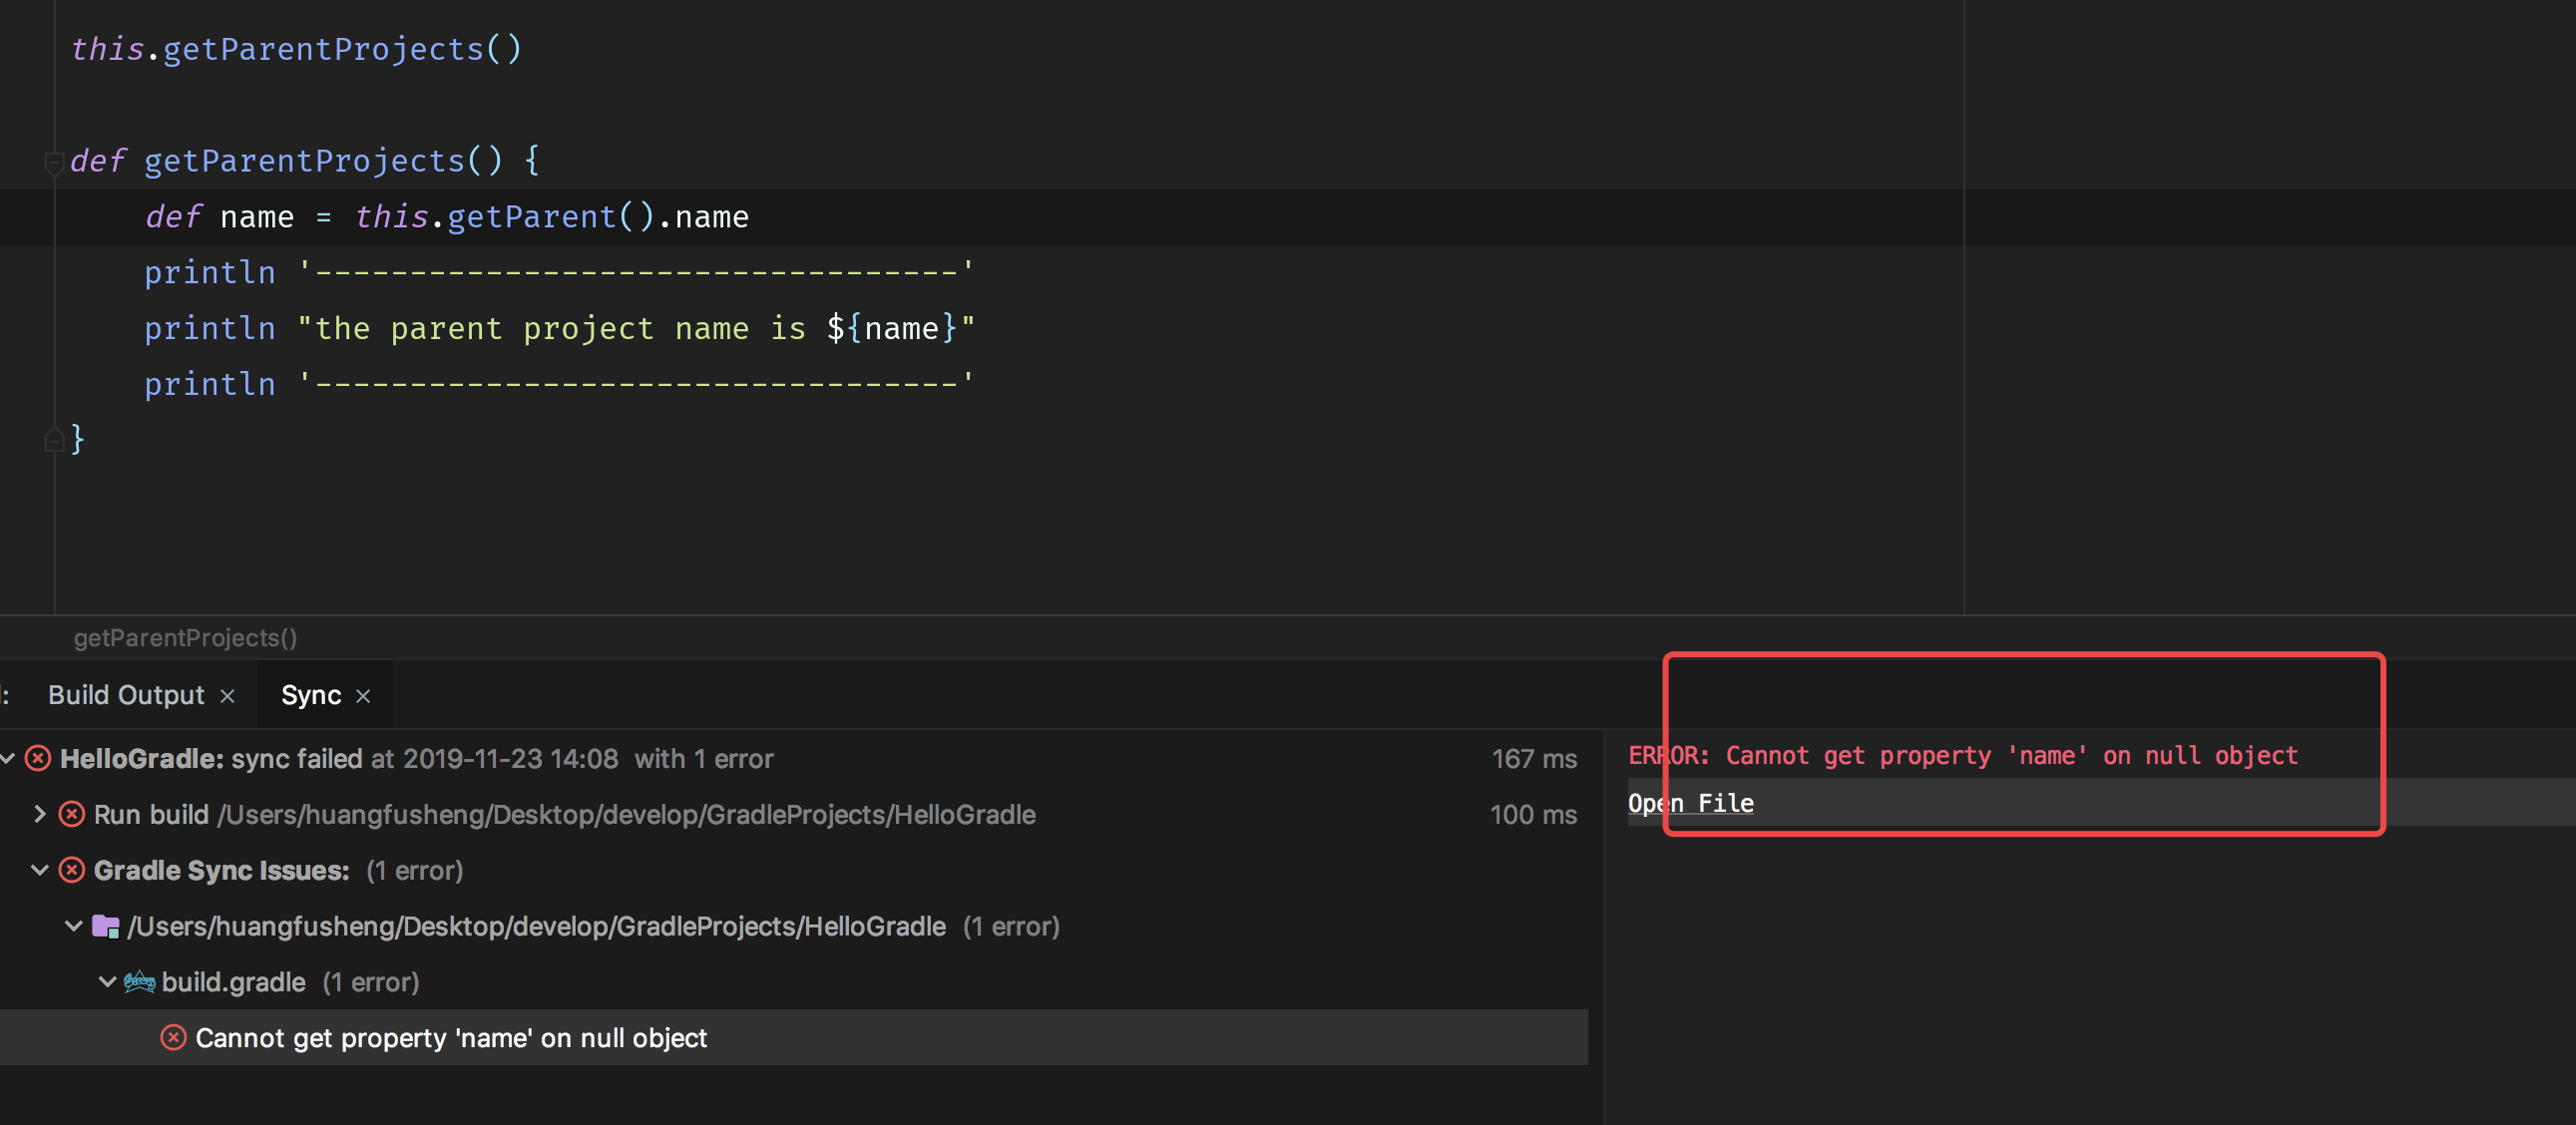Click the purple project folder icon
The image size is (2576, 1125).
click(106, 927)
